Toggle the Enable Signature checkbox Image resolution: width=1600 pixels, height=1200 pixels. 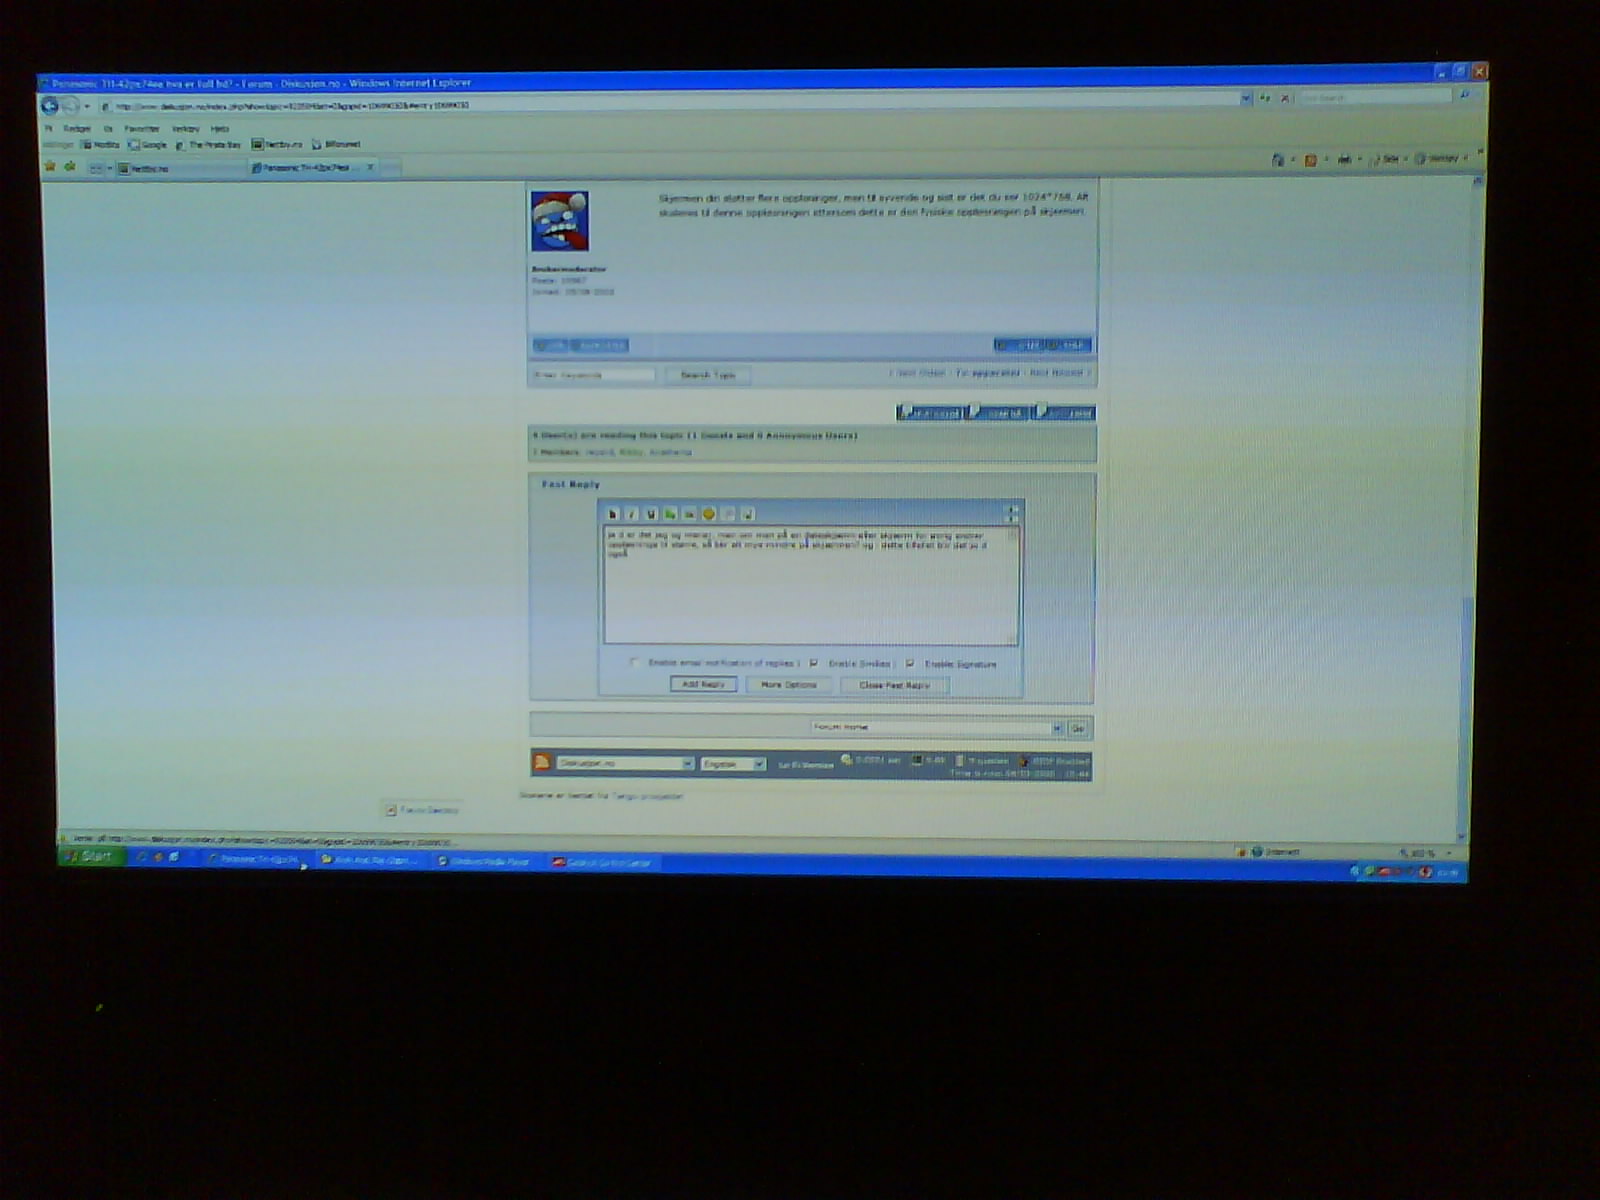(910, 663)
